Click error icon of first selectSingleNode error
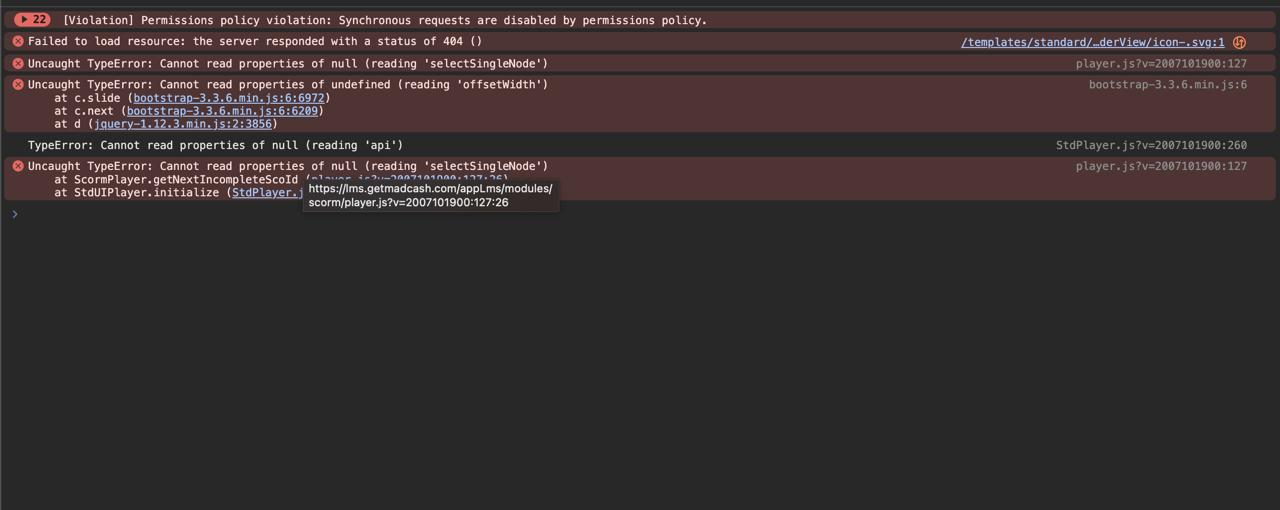 click(x=17, y=64)
